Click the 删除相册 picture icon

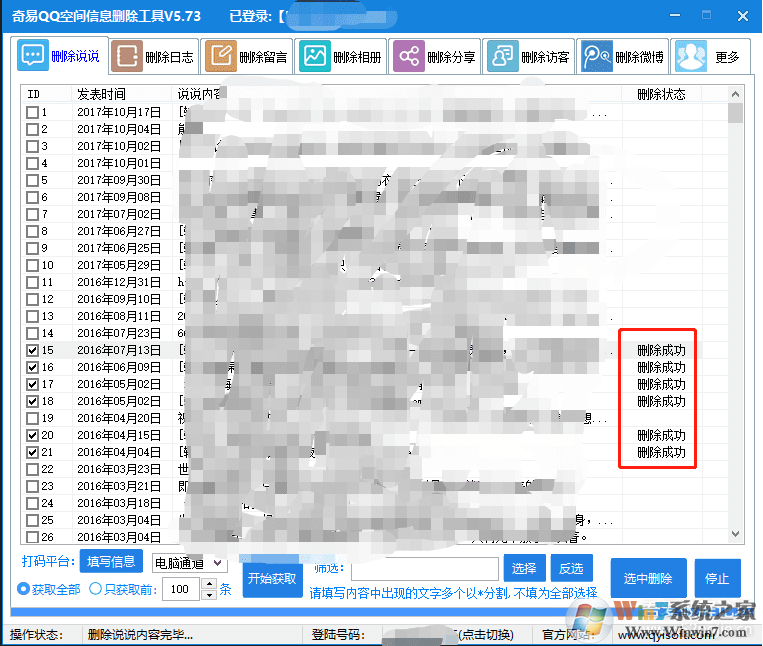315,56
